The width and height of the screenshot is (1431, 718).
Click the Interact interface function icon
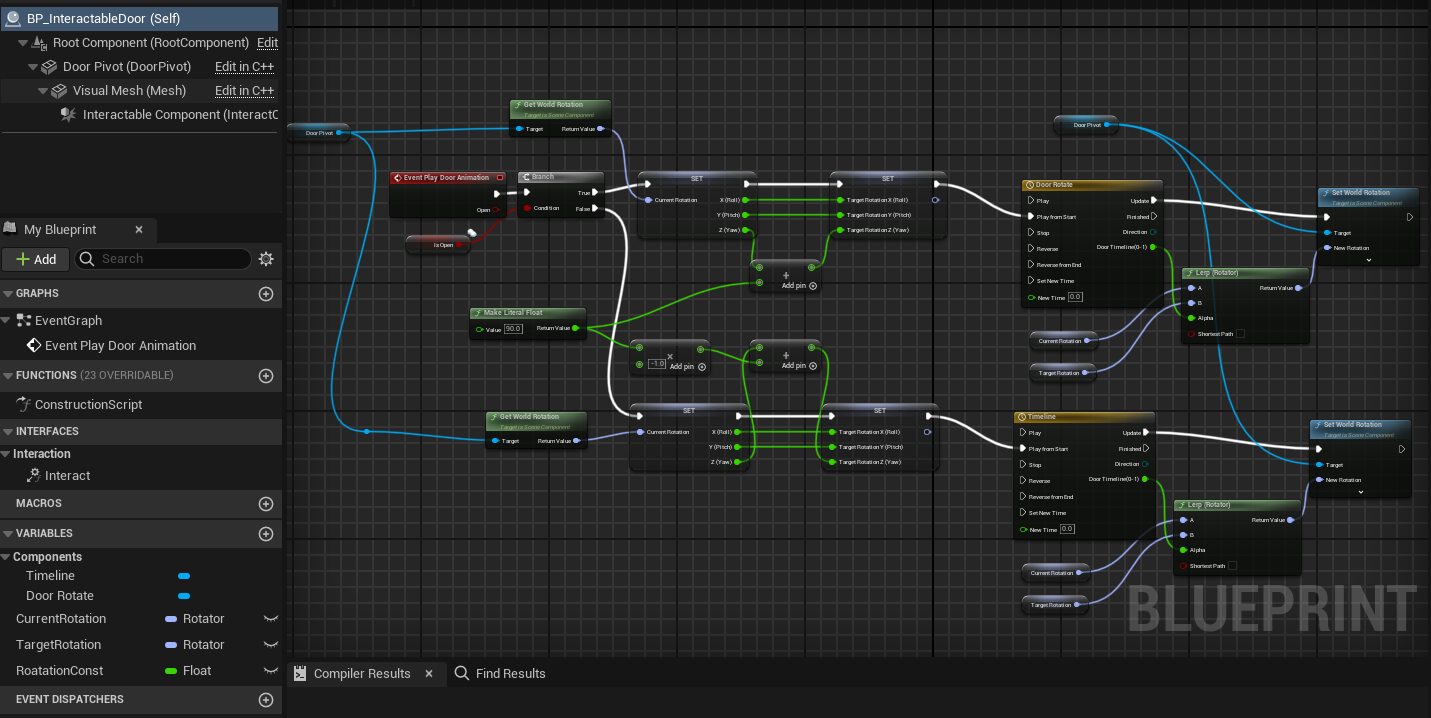pyautogui.click(x=33, y=476)
